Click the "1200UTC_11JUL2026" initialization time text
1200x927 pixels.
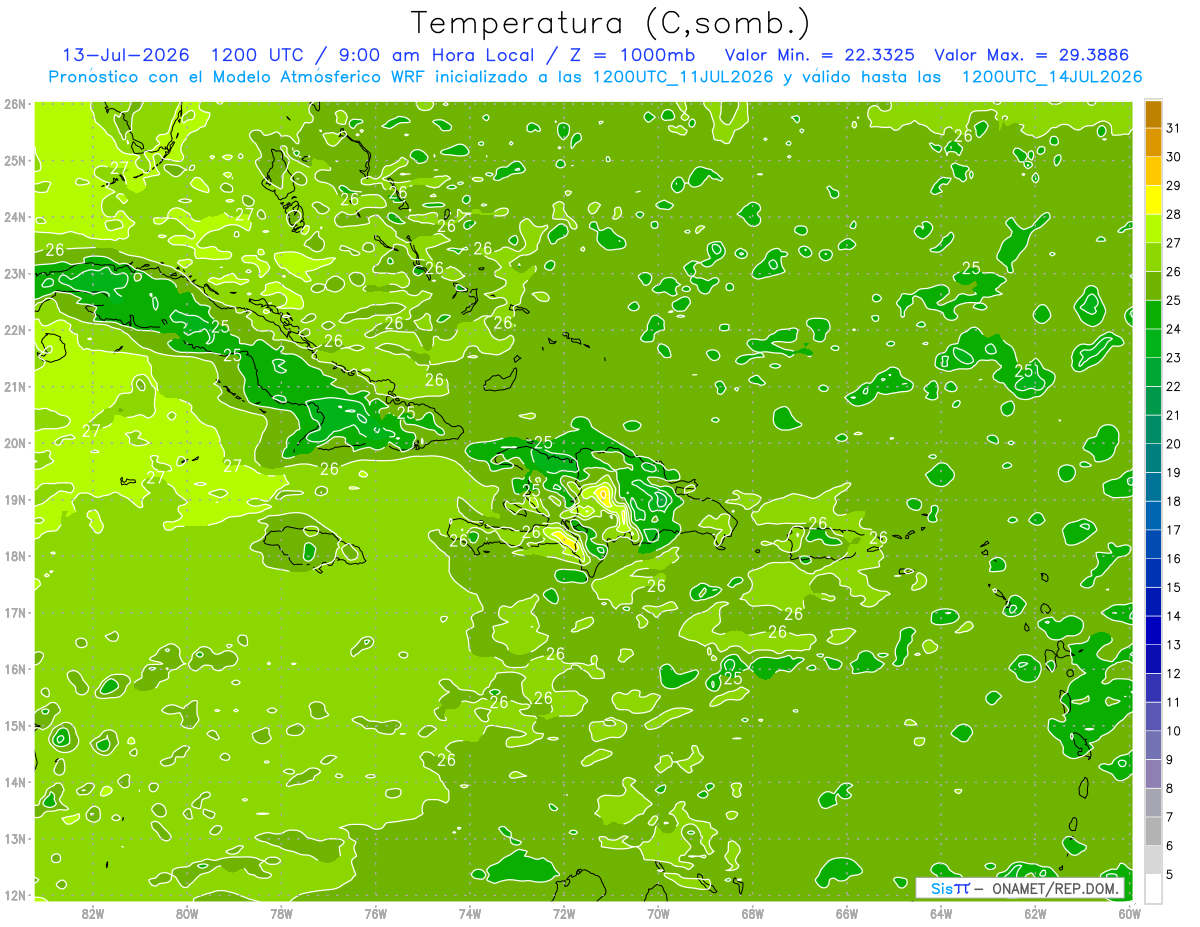pyautogui.click(x=683, y=77)
